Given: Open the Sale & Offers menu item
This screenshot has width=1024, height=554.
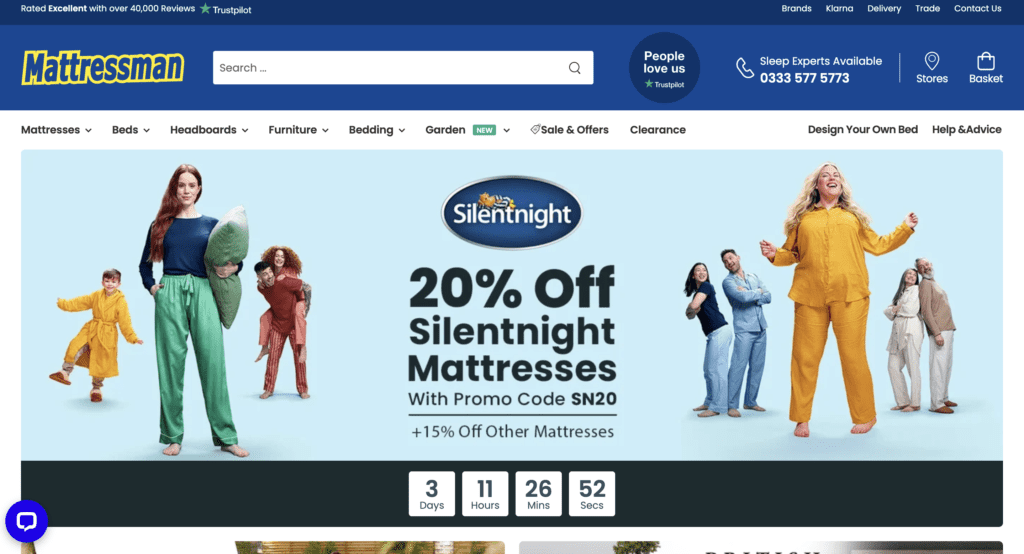Looking at the screenshot, I should 569,130.
